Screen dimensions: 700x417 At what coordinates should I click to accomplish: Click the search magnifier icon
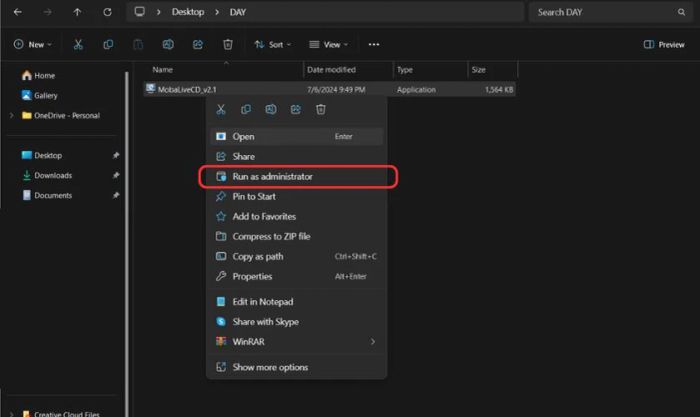(681, 12)
